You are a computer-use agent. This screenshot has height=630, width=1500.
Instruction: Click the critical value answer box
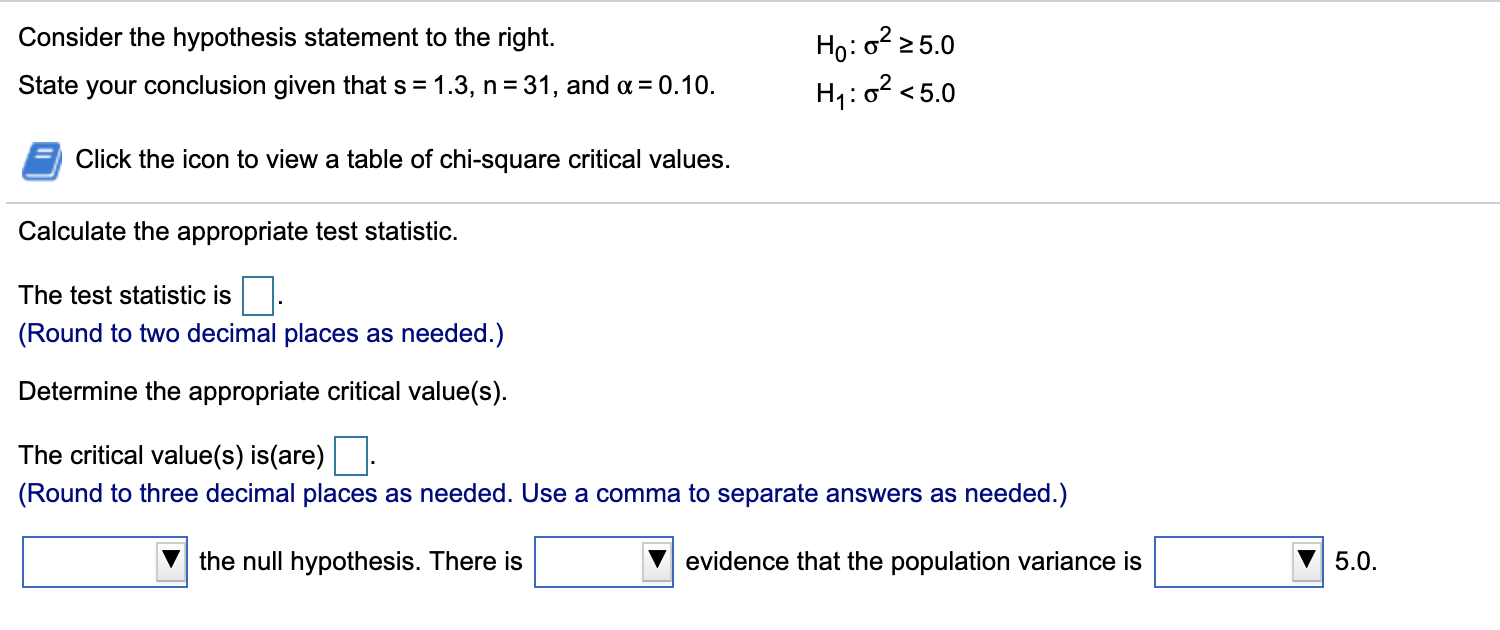click(351, 455)
